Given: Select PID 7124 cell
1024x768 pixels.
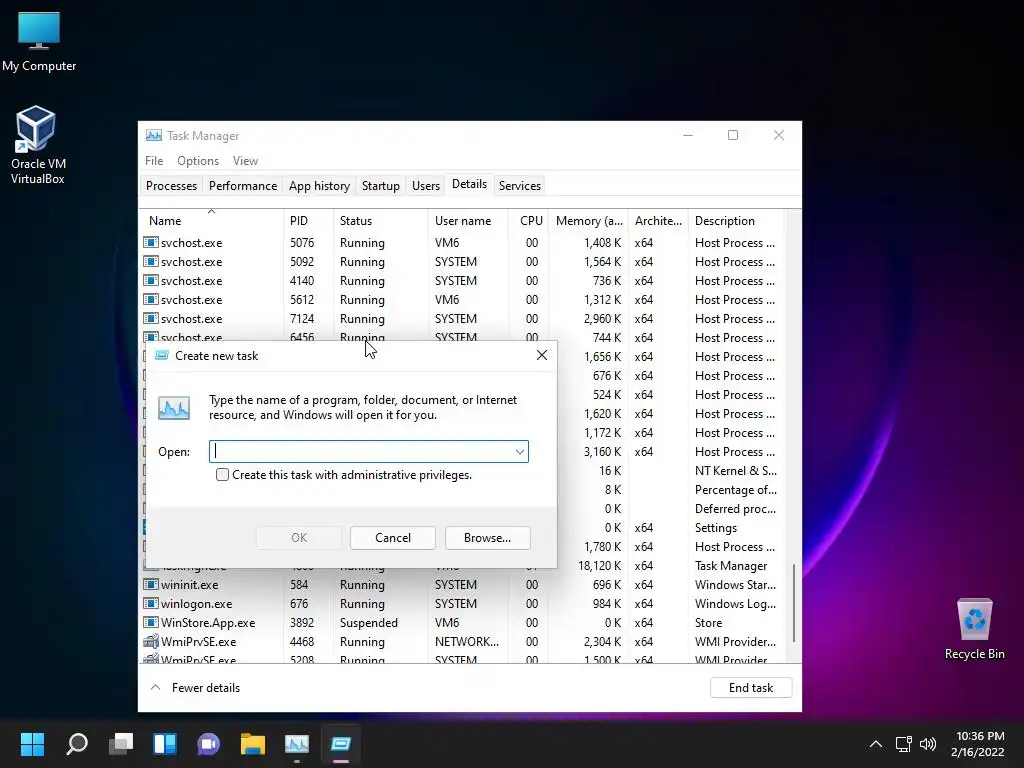Looking at the screenshot, I should click(x=302, y=318).
